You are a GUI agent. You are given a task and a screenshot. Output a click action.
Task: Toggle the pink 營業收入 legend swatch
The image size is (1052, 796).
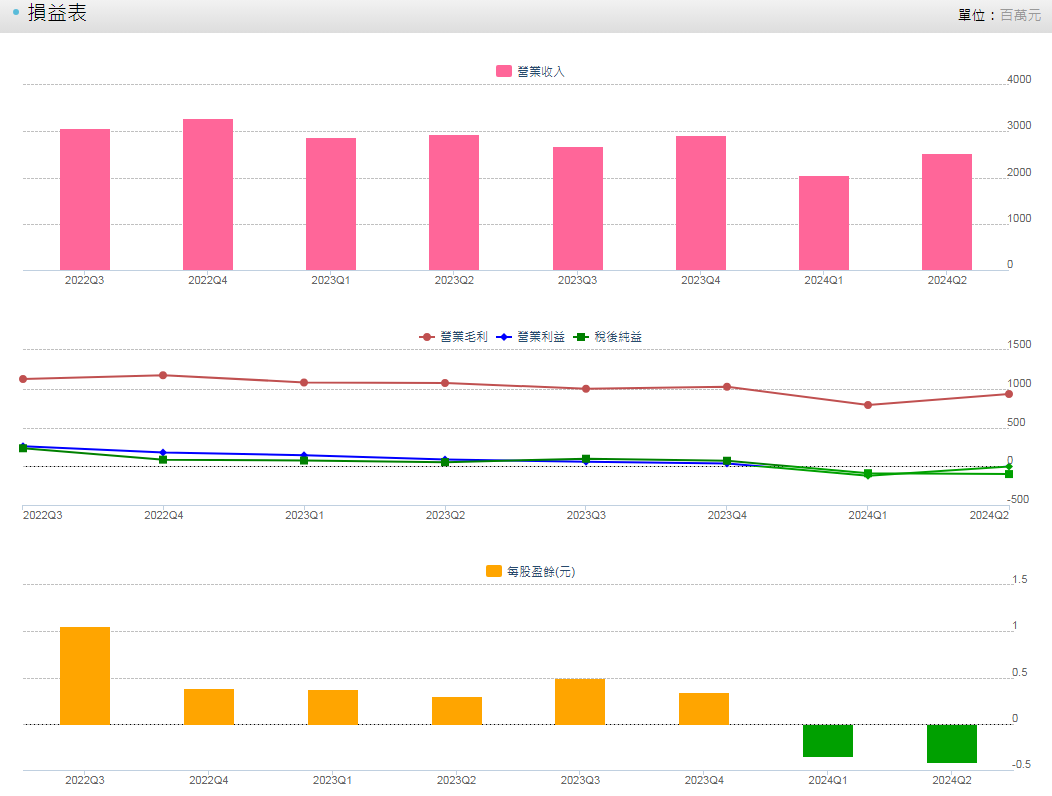pyautogui.click(x=503, y=71)
